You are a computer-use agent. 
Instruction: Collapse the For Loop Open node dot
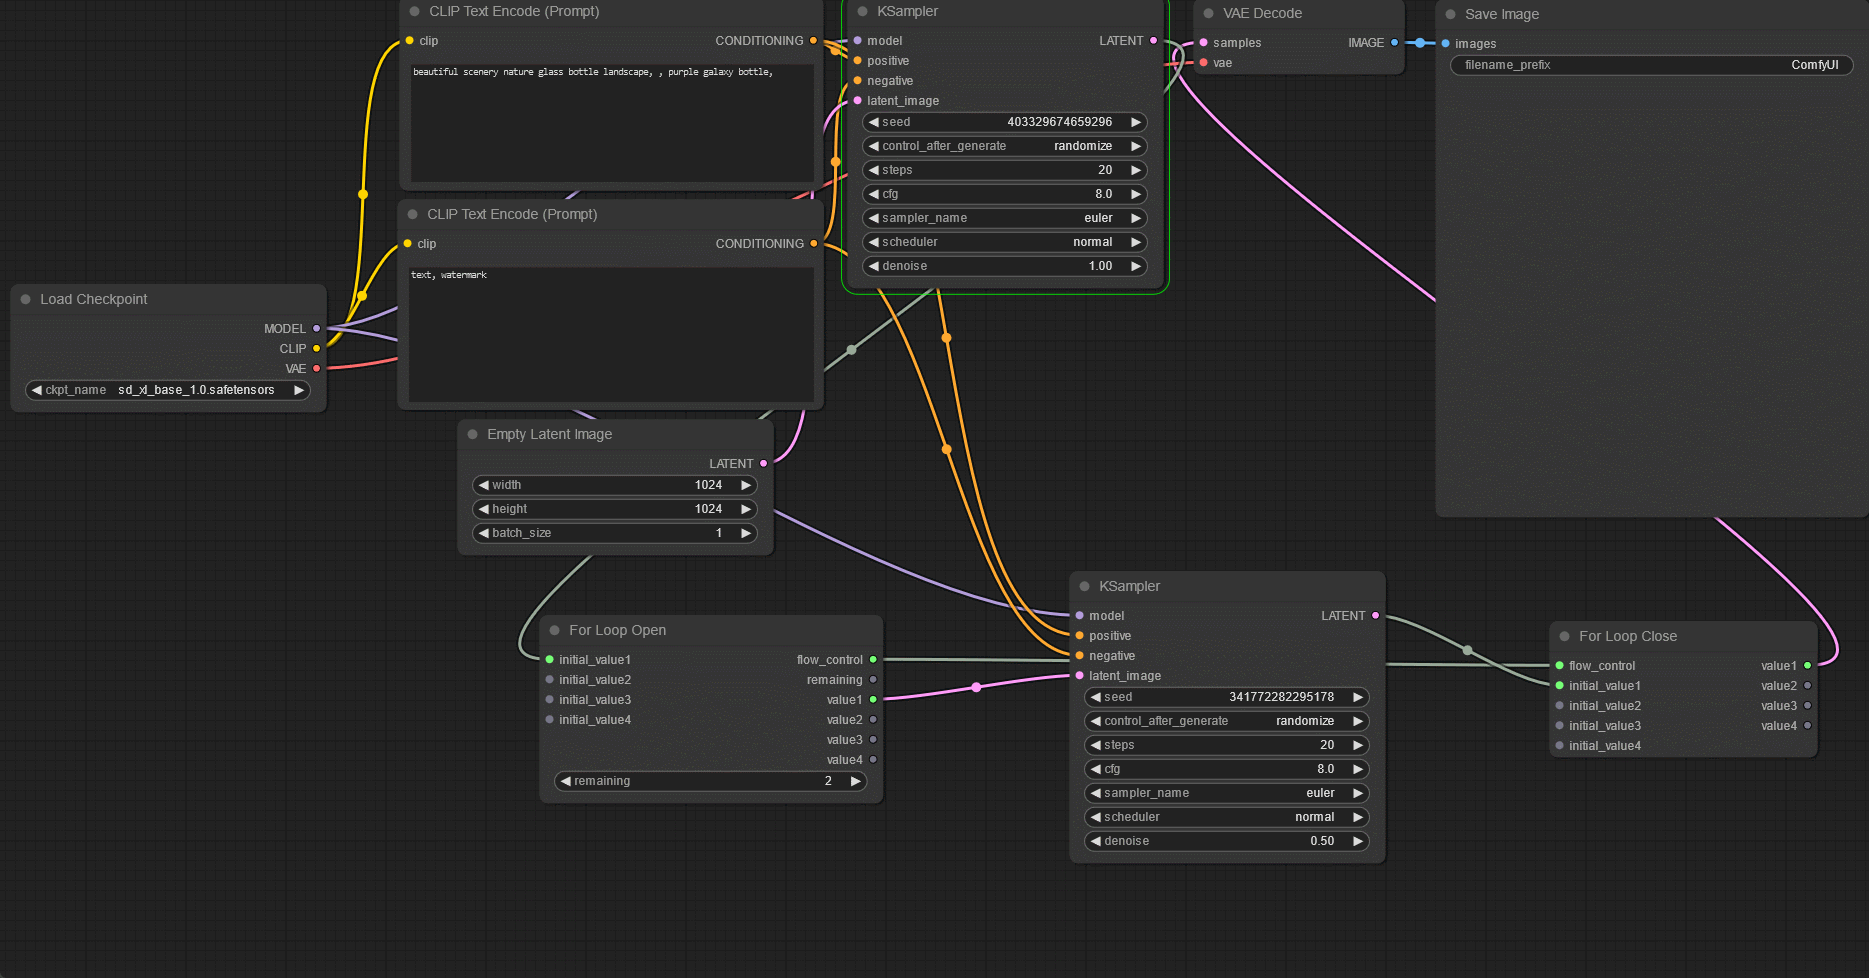[x=555, y=630]
